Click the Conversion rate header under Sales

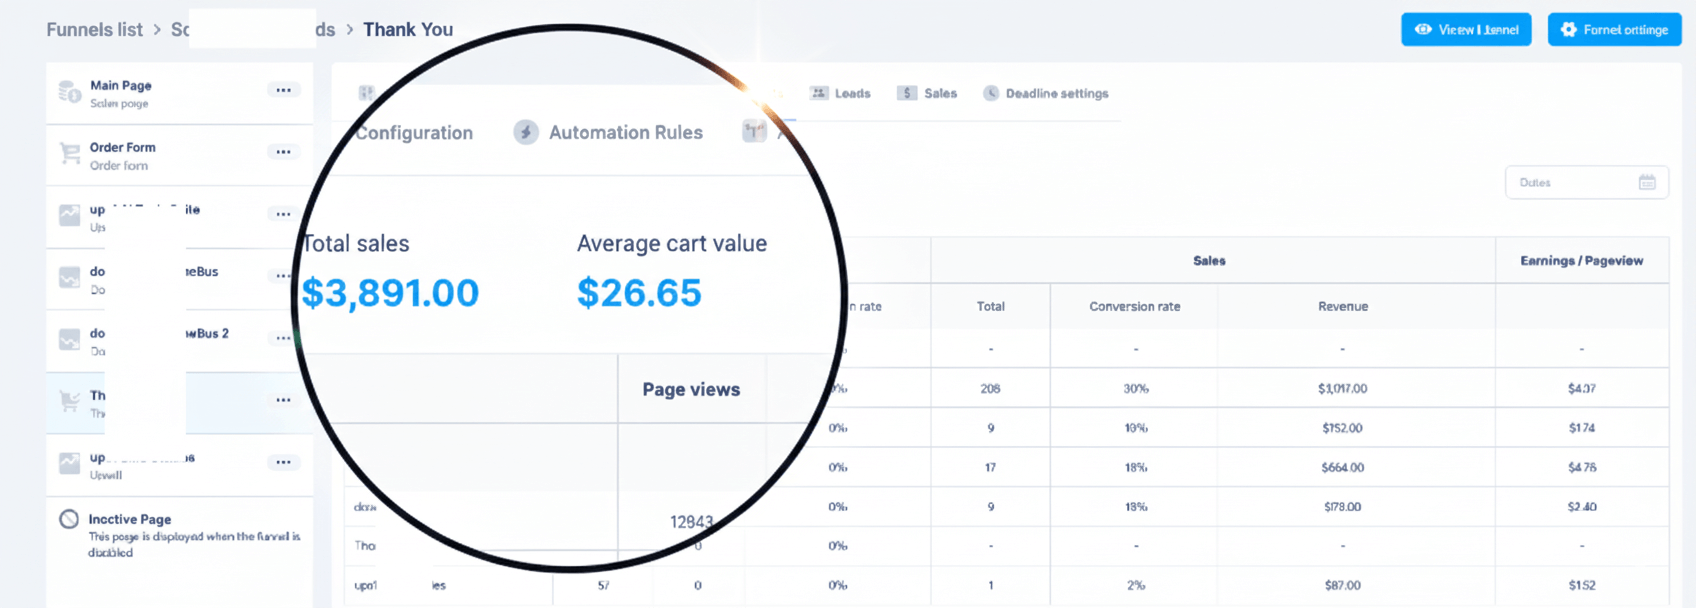tap(1135, 307)
